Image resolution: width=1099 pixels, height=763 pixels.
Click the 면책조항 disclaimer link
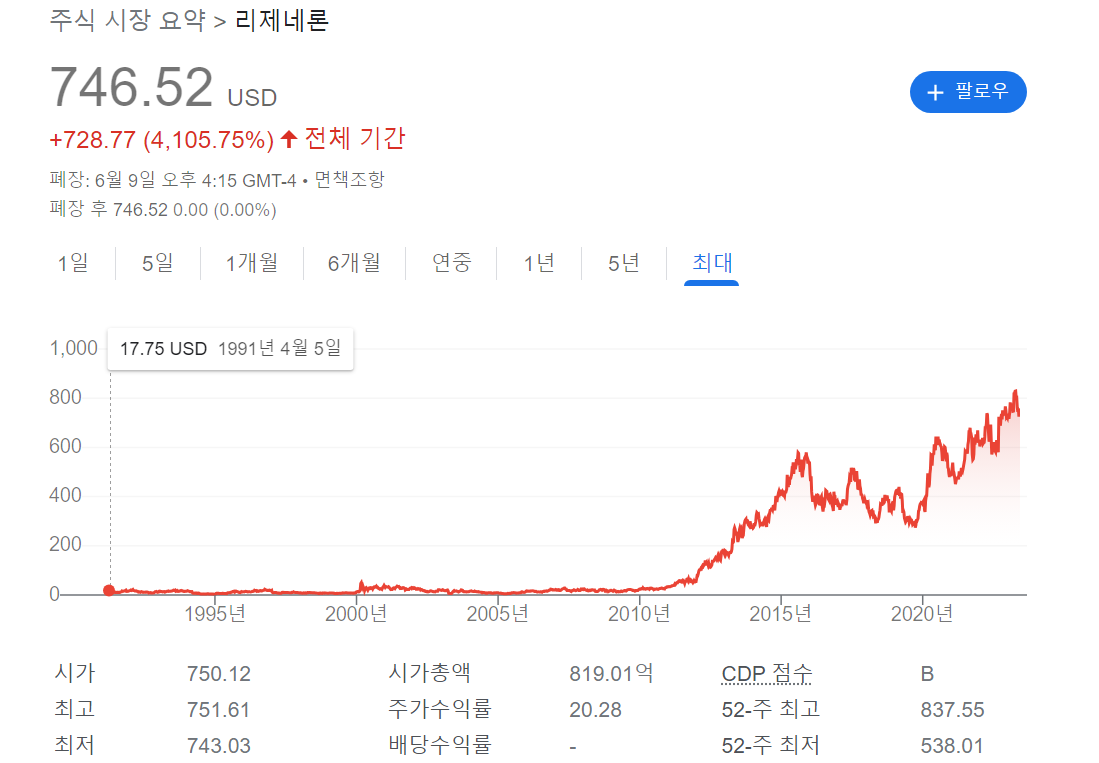click(x=349, y=180)
